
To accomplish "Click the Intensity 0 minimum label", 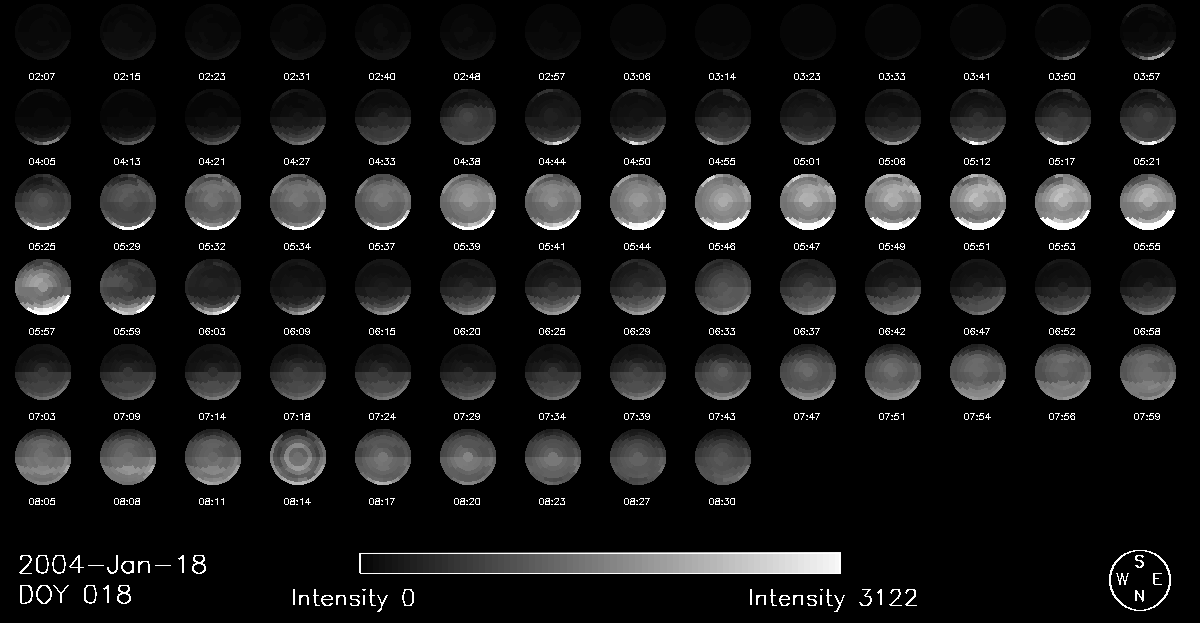I will [x=353, y=599].
